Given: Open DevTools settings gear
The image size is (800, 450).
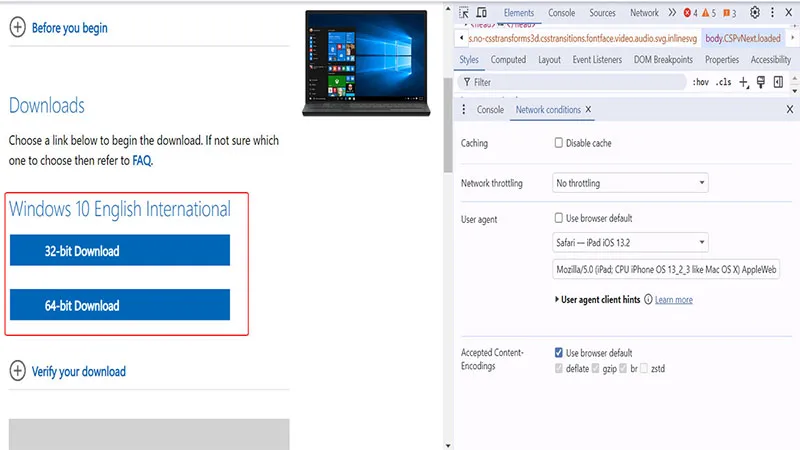Looking at the screenshot, I should coord(755,13).
